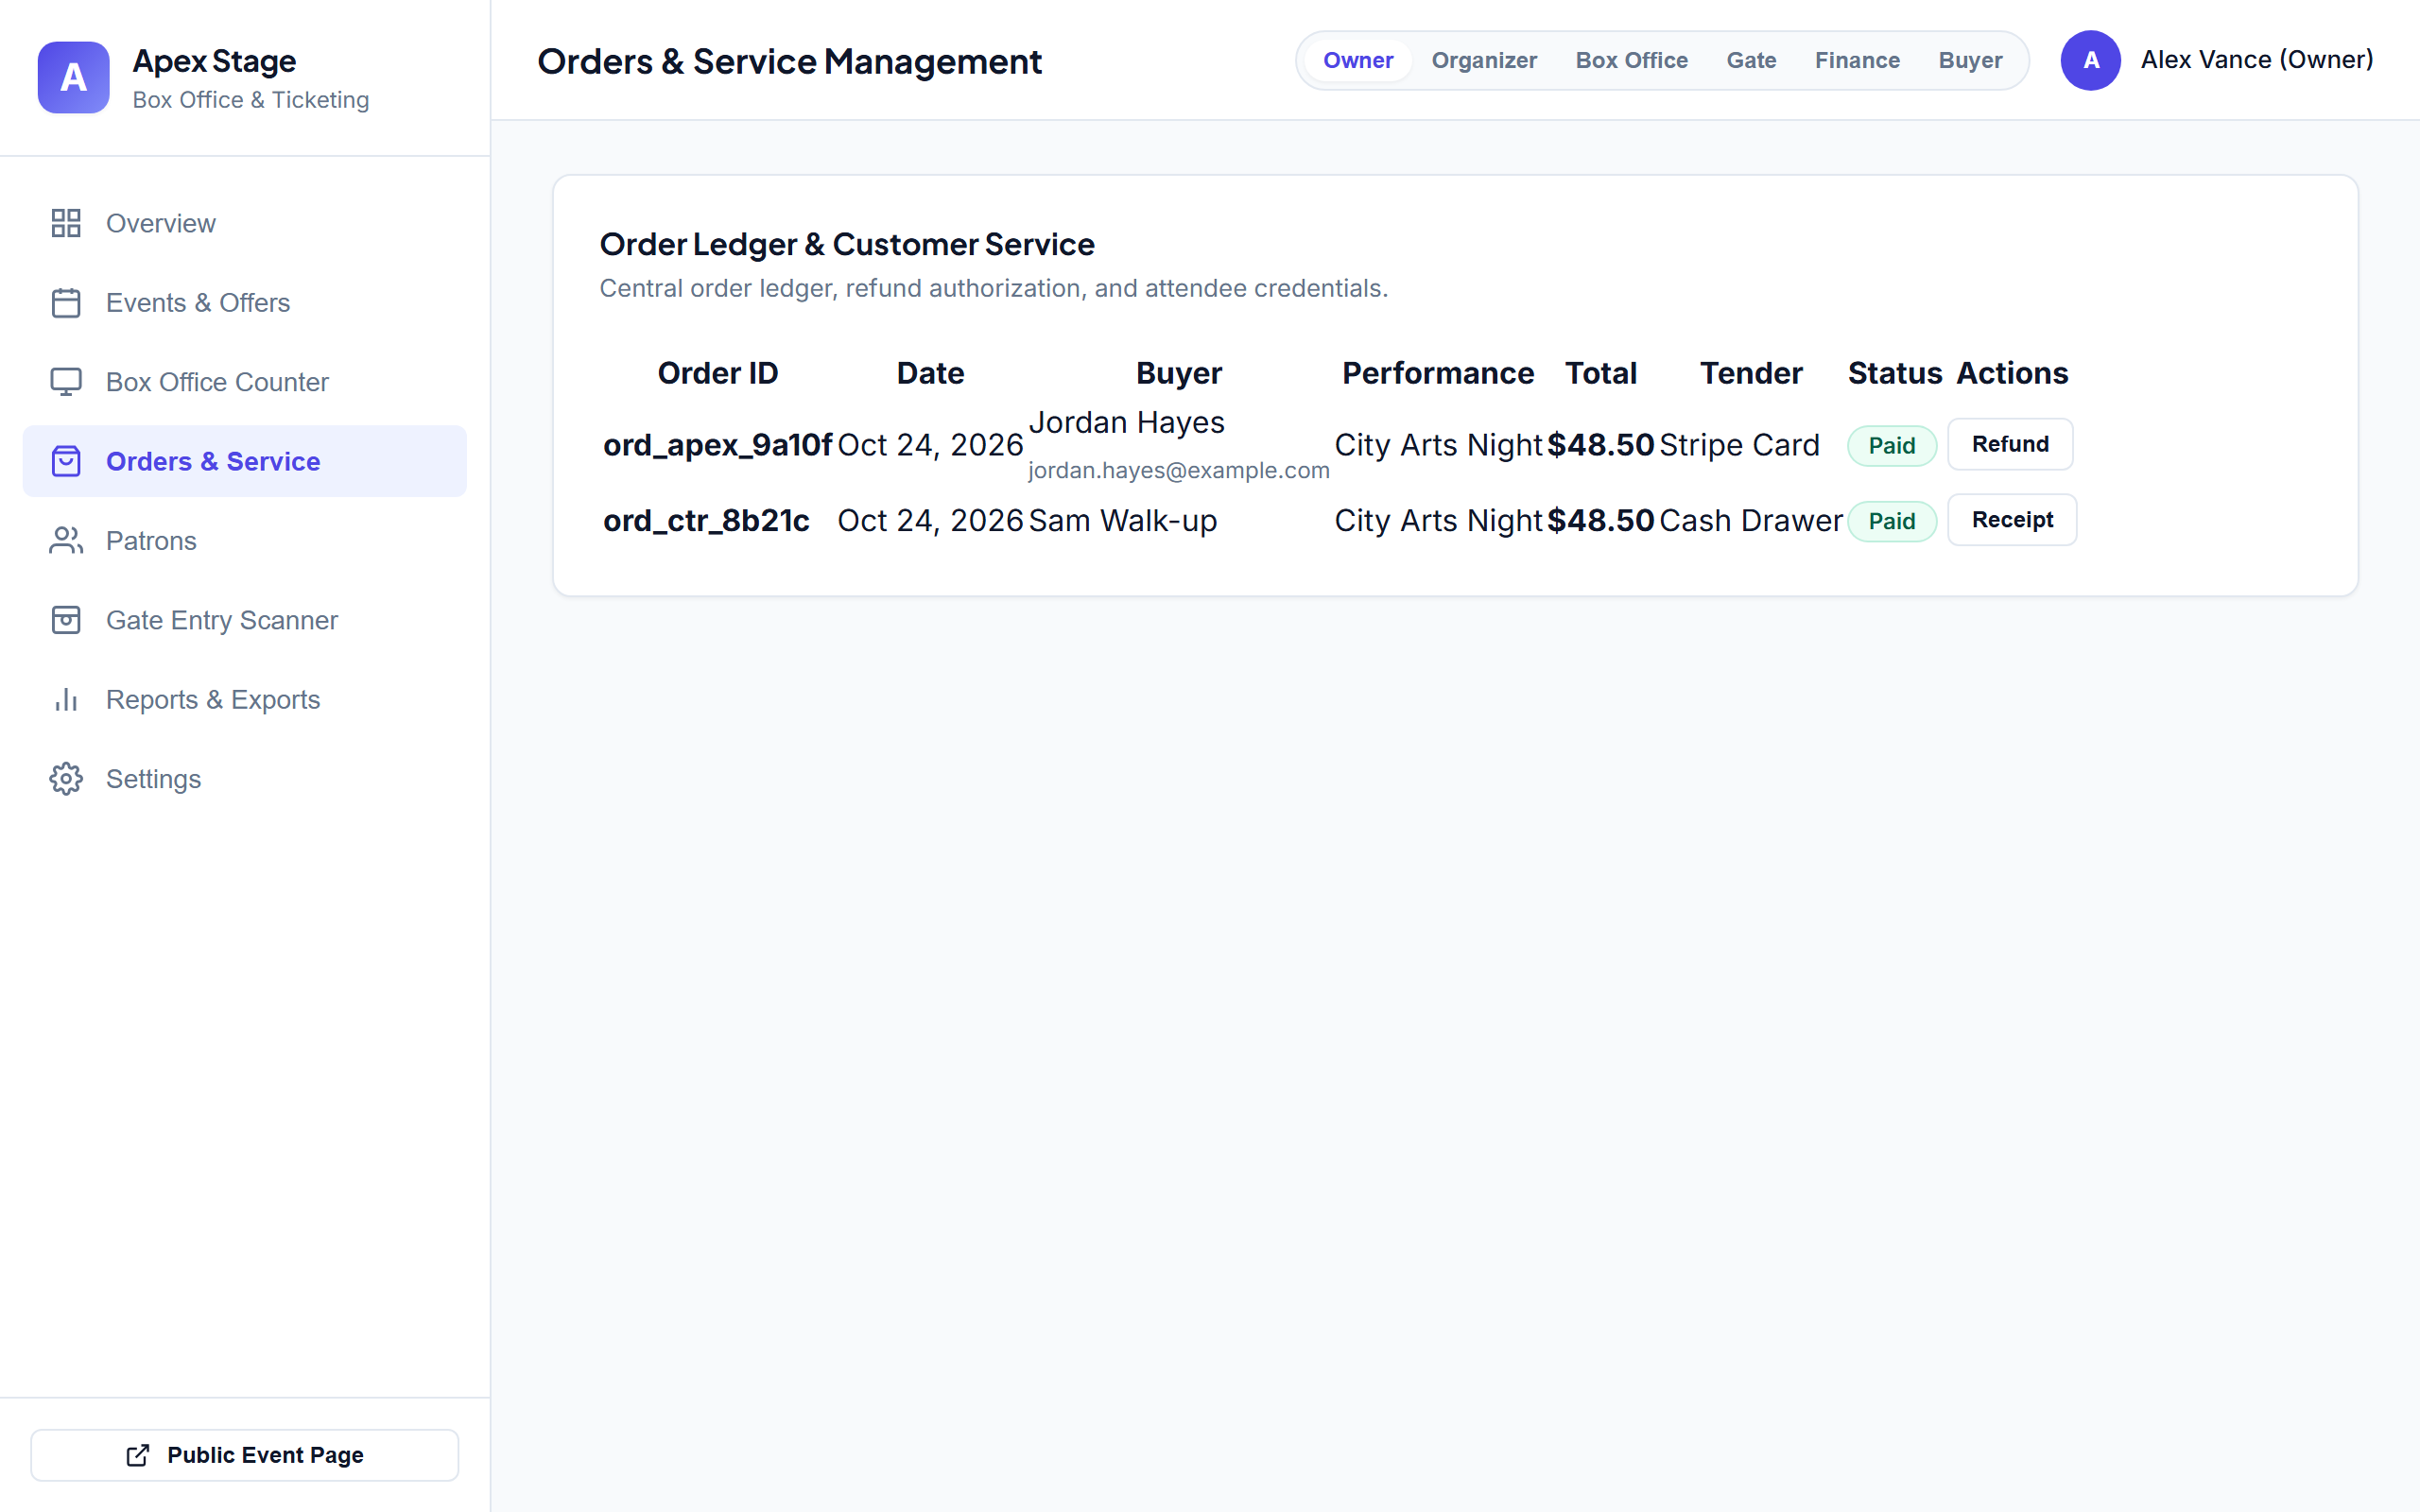This screenshot has height=1512, width=2420.
Task: Click the Total column header
Action: [1600, 373]
